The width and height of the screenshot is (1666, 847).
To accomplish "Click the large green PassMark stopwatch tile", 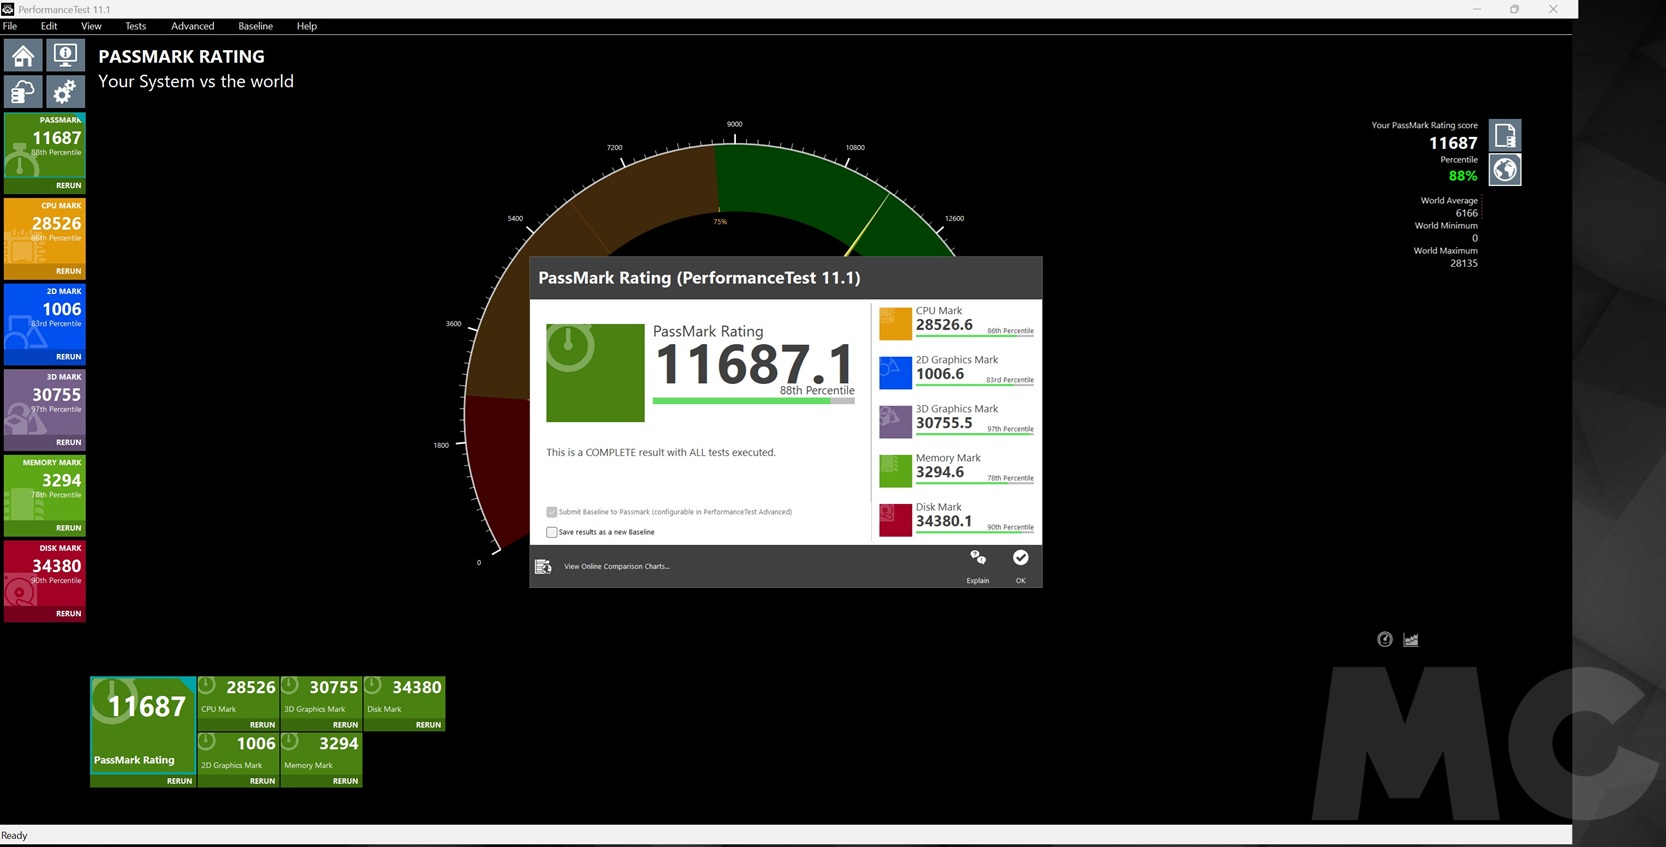I will point(595,372).
